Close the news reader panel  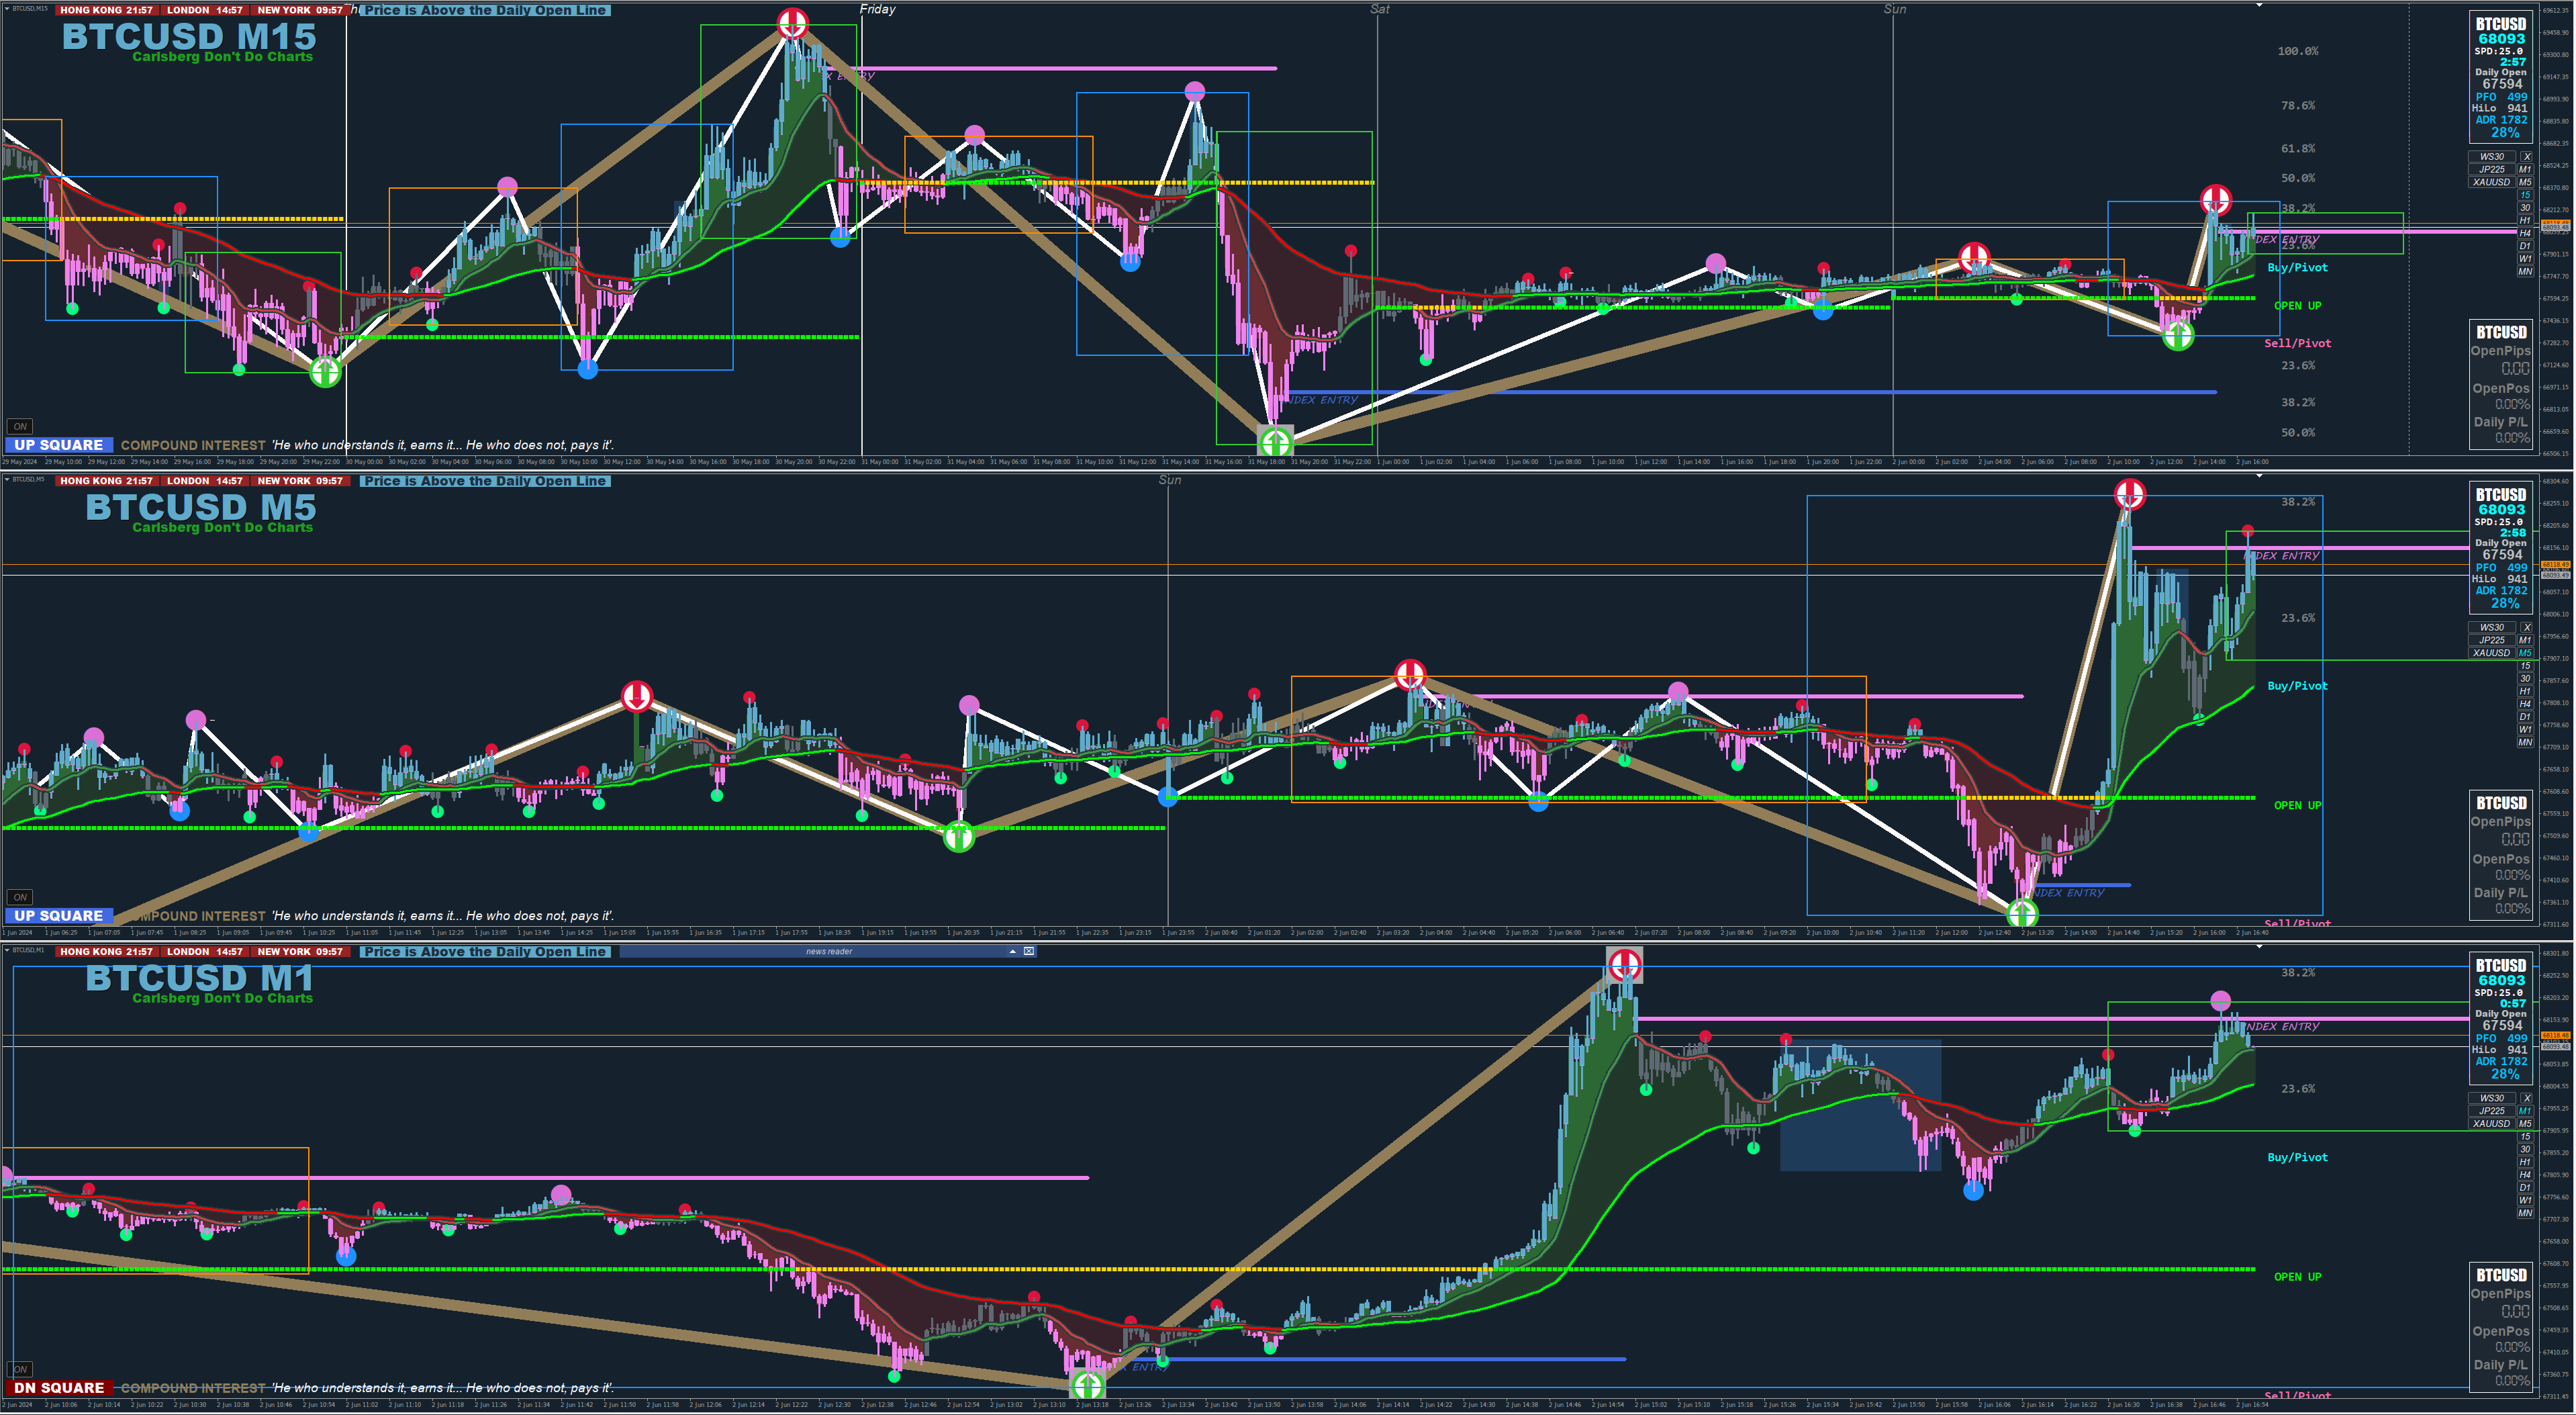point(1029,951)
